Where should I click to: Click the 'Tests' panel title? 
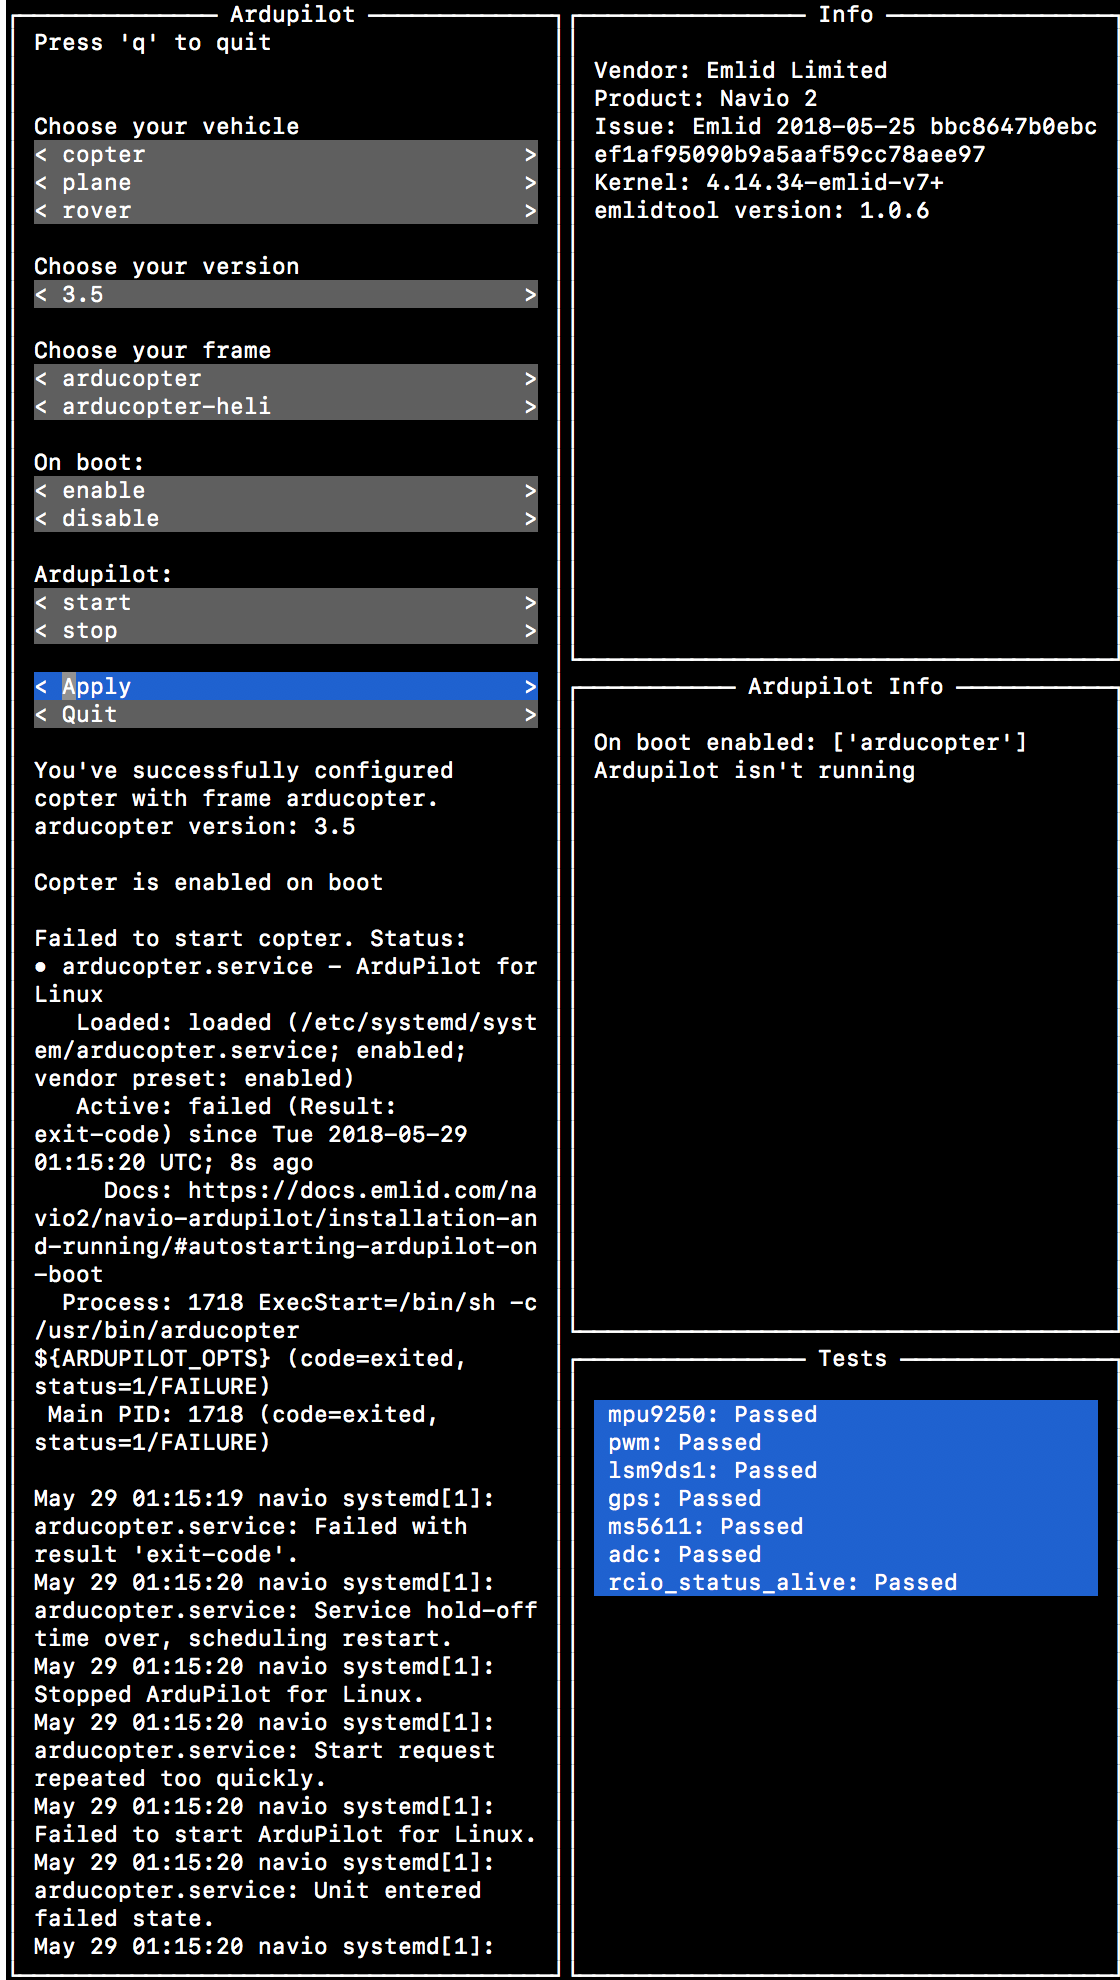coord(852,1358)
